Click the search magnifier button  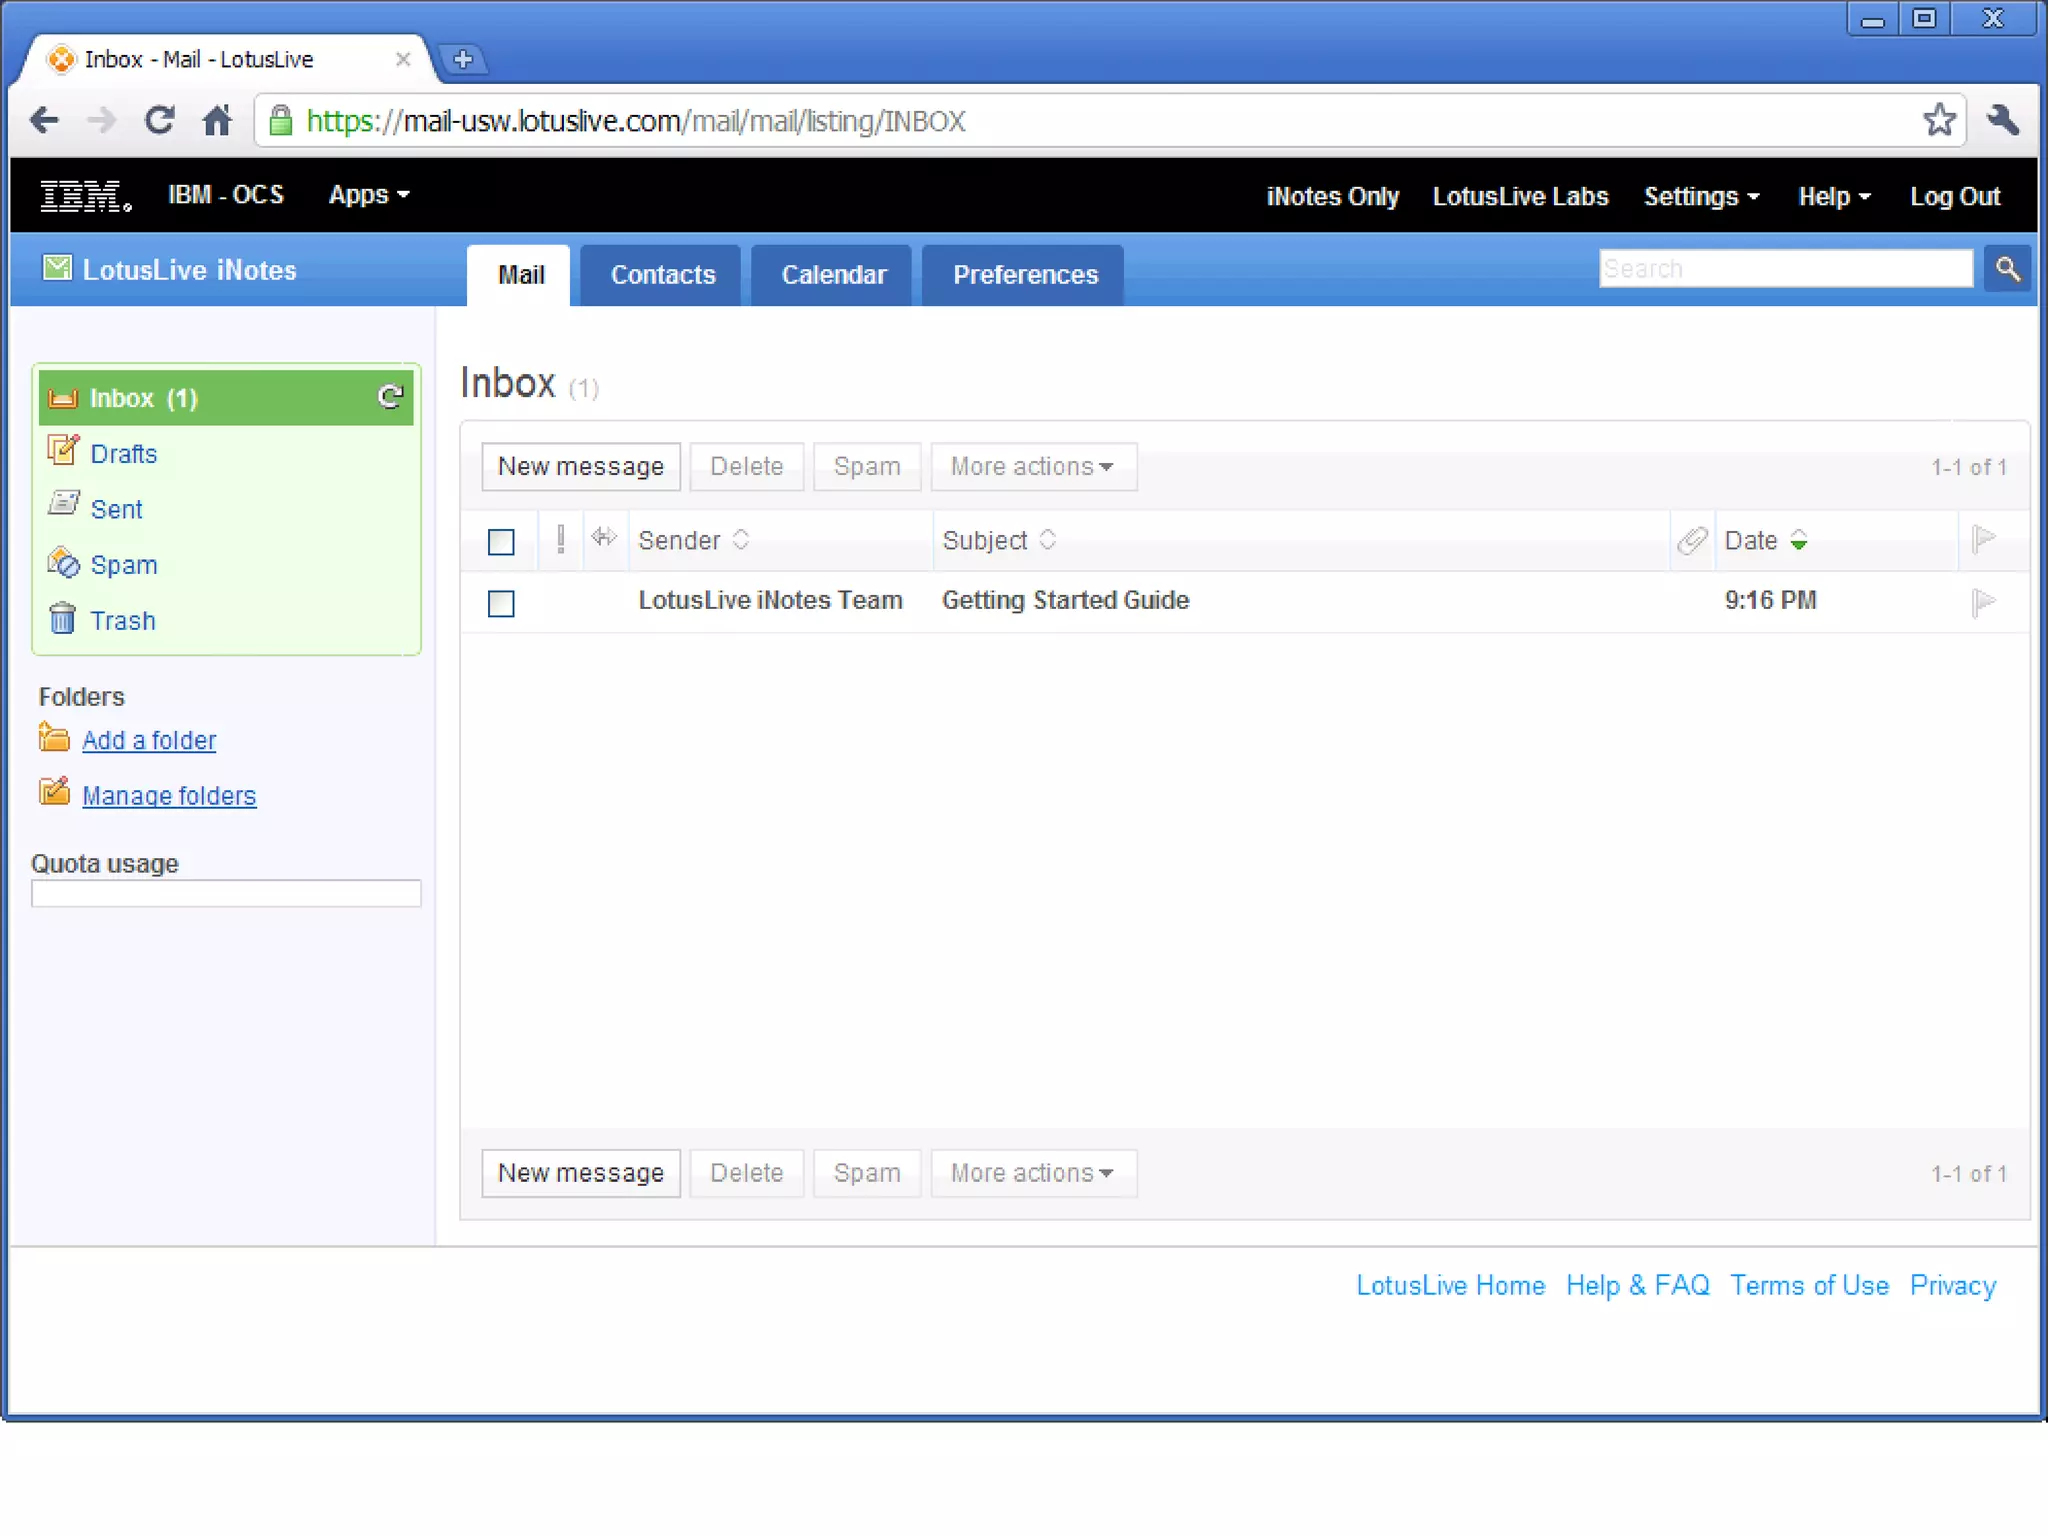tap(2007, 269)
